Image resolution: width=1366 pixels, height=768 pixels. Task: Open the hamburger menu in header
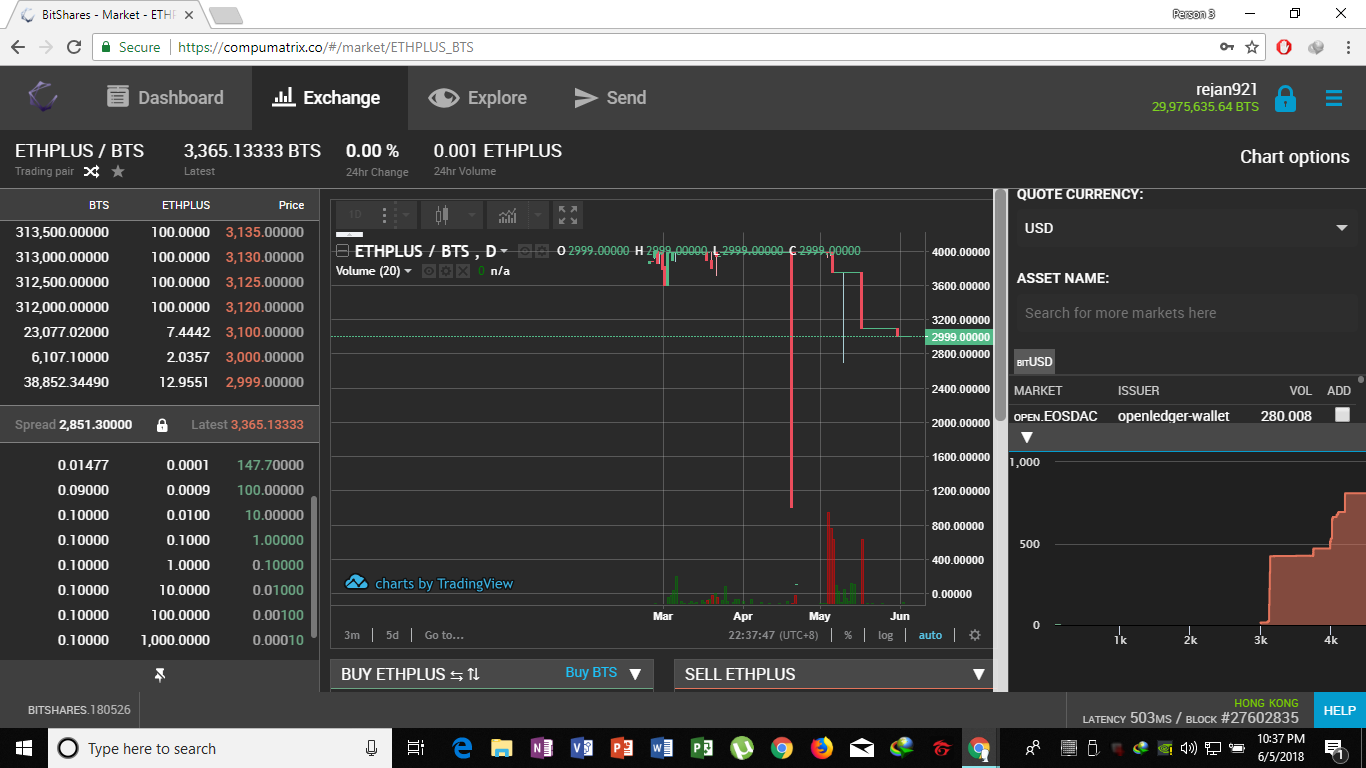click(1334, 98)
